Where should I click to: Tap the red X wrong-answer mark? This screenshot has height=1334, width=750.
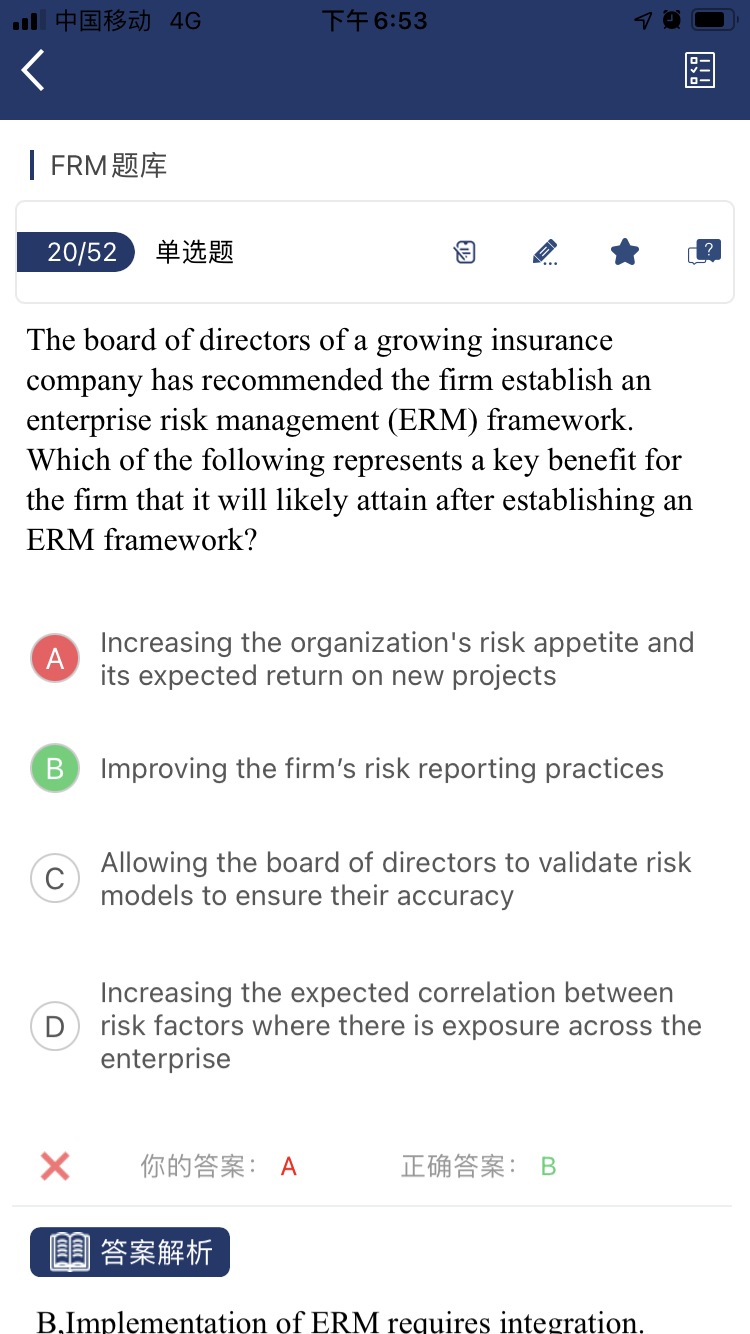(x=55, y=1166)
